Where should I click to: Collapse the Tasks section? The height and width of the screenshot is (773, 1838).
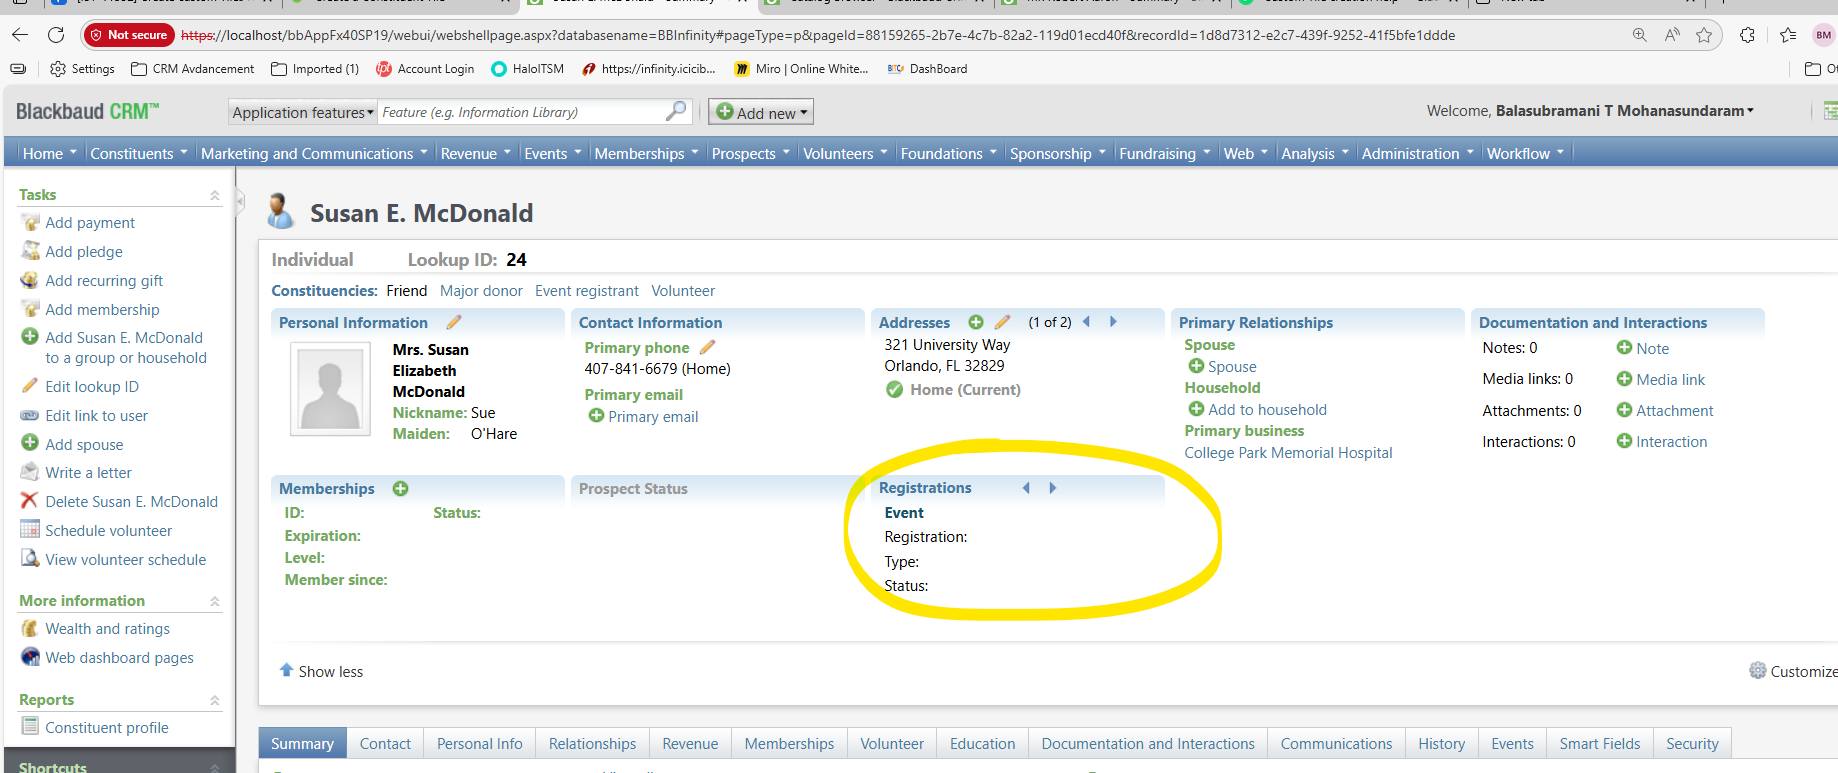click(x=214, y=195)
